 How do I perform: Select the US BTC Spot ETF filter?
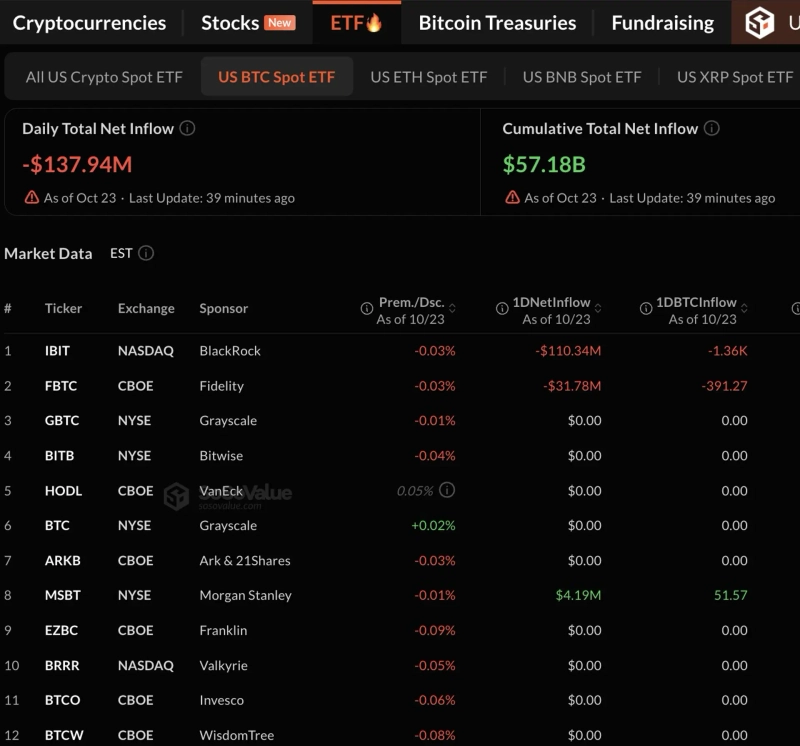coord(277,77)
